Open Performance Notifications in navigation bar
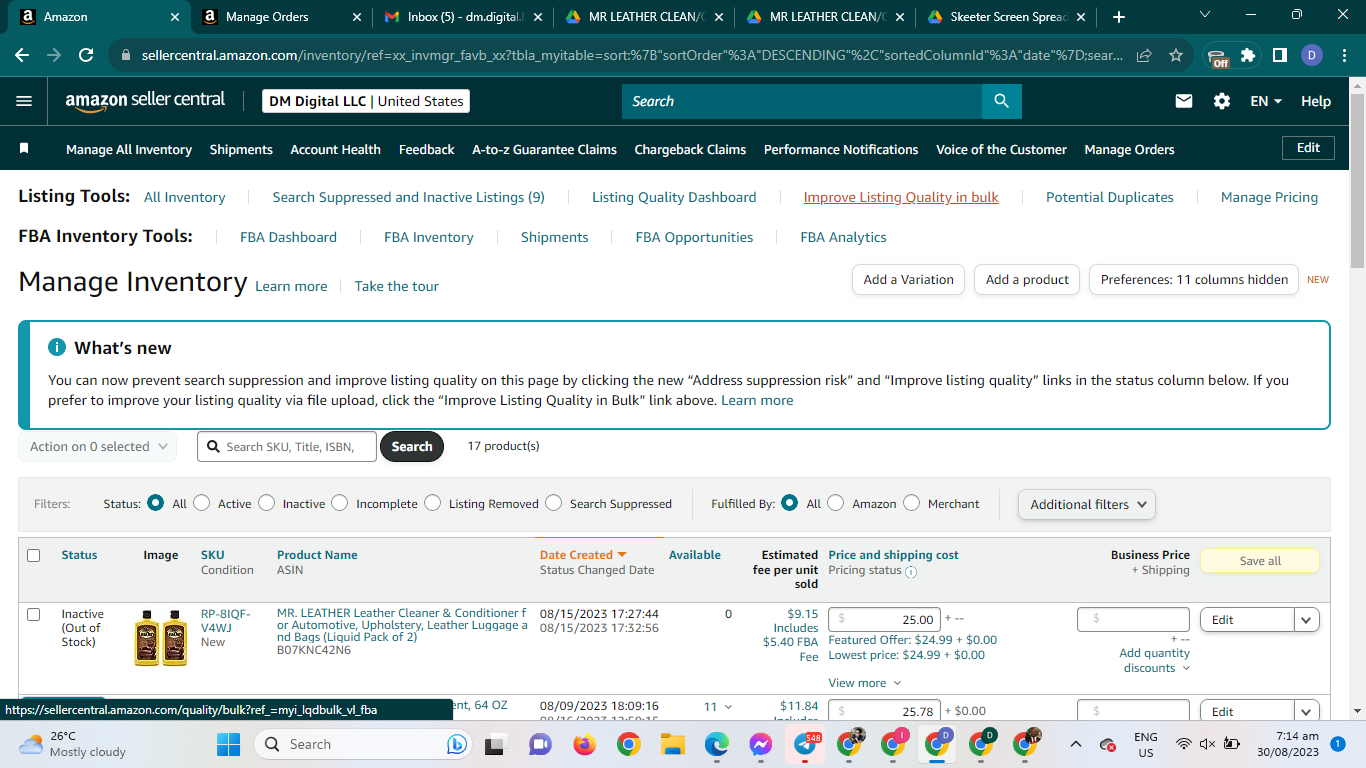Image resolution: width=1366 pixels, height=768 pixels. click(x=841, y=149)
